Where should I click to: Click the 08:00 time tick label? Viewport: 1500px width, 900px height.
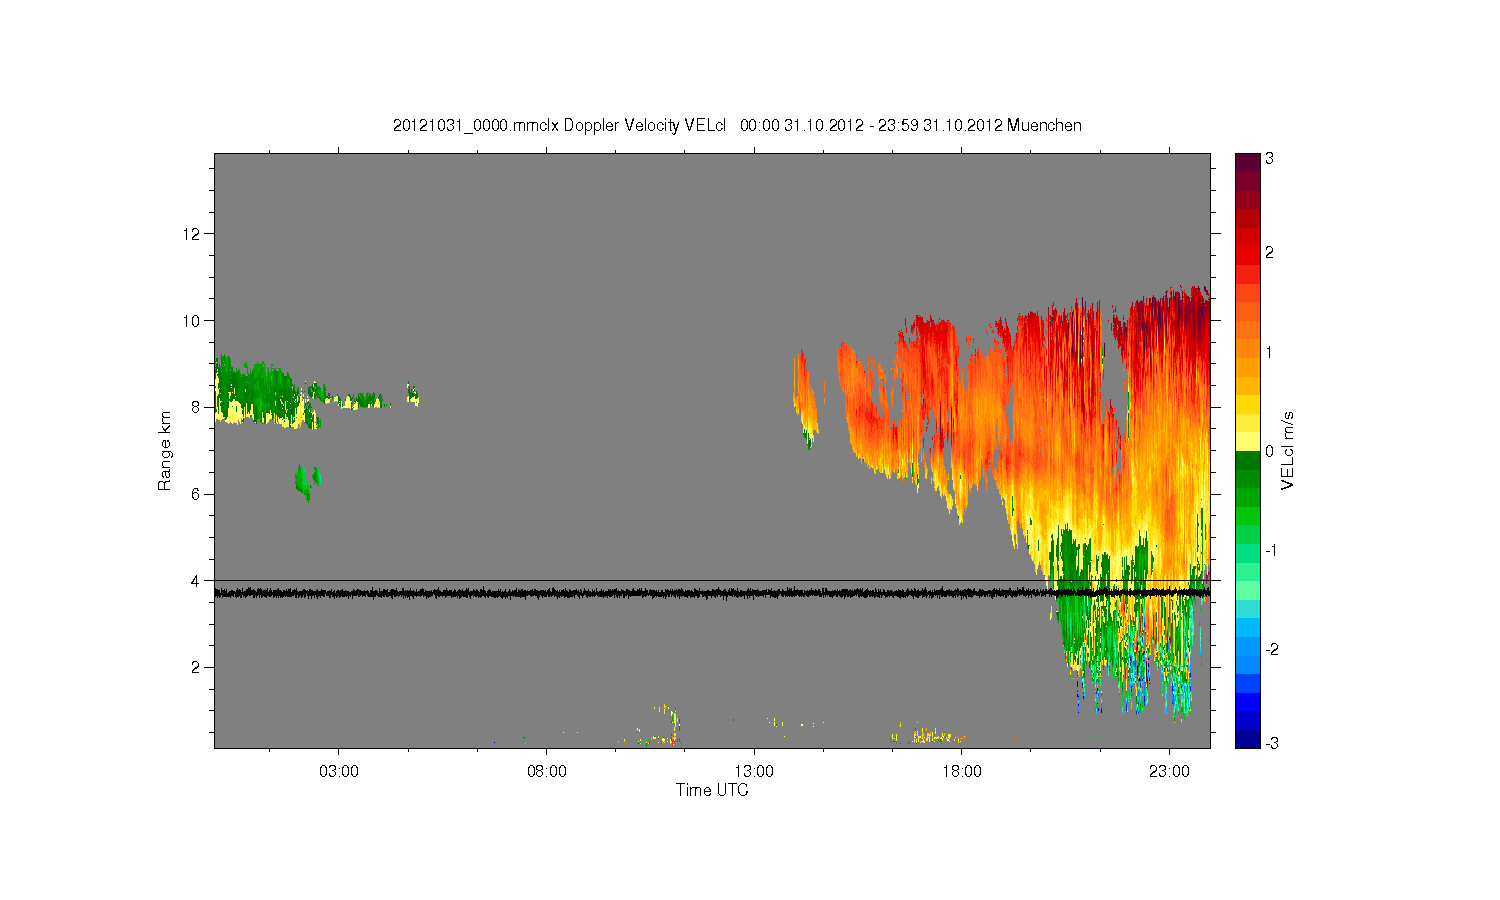tap(546, 772)
